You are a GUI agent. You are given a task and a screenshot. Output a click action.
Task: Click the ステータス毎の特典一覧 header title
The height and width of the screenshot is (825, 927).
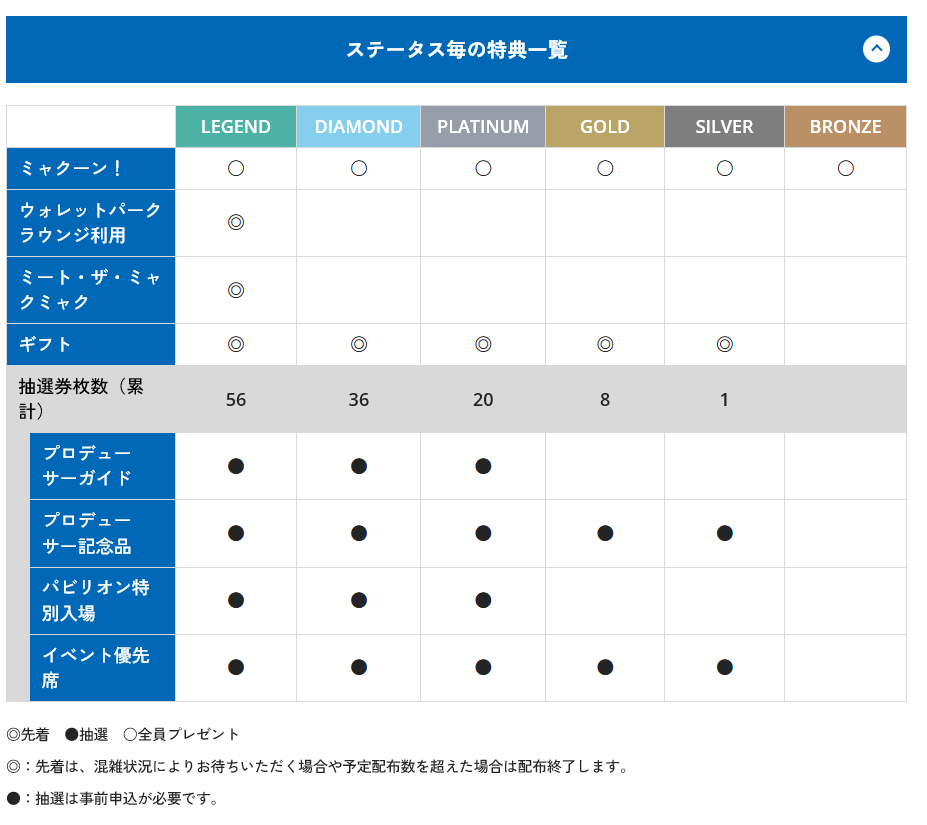point(456,50)
